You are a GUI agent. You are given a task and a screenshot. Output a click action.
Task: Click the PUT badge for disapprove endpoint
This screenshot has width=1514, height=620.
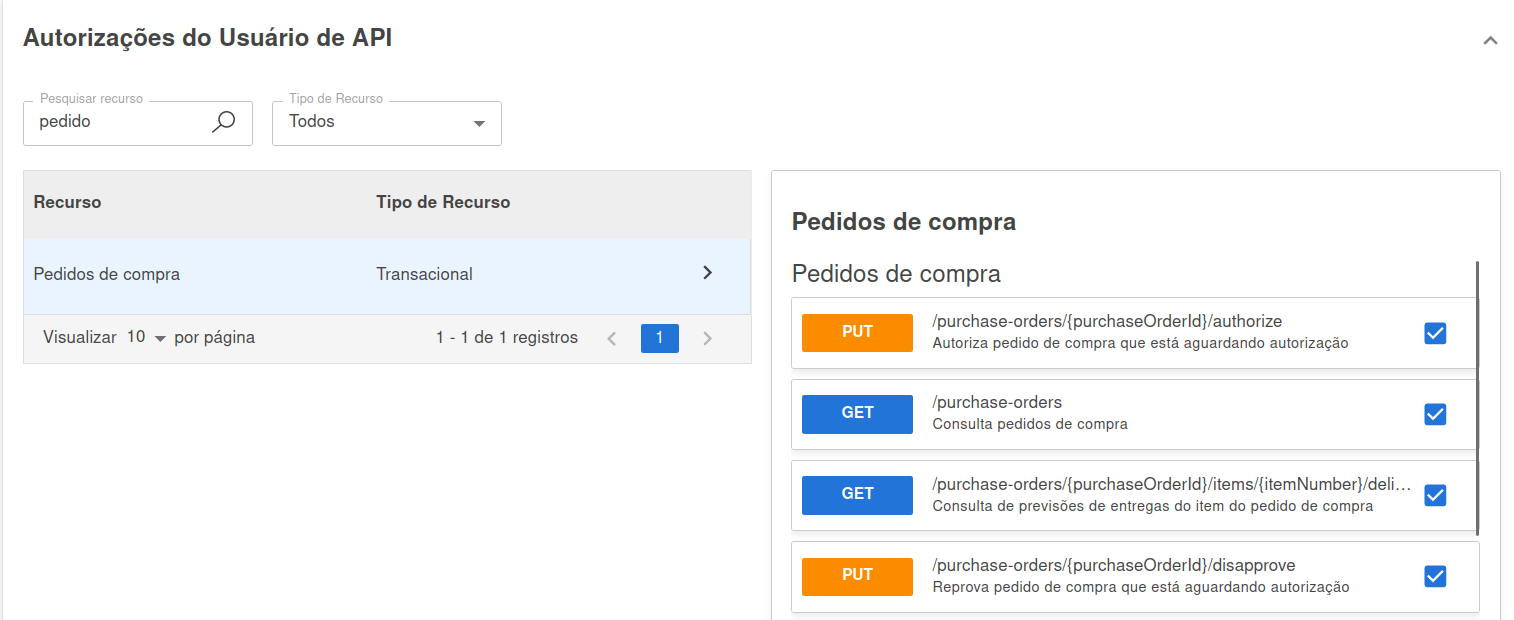click(856, 576)
